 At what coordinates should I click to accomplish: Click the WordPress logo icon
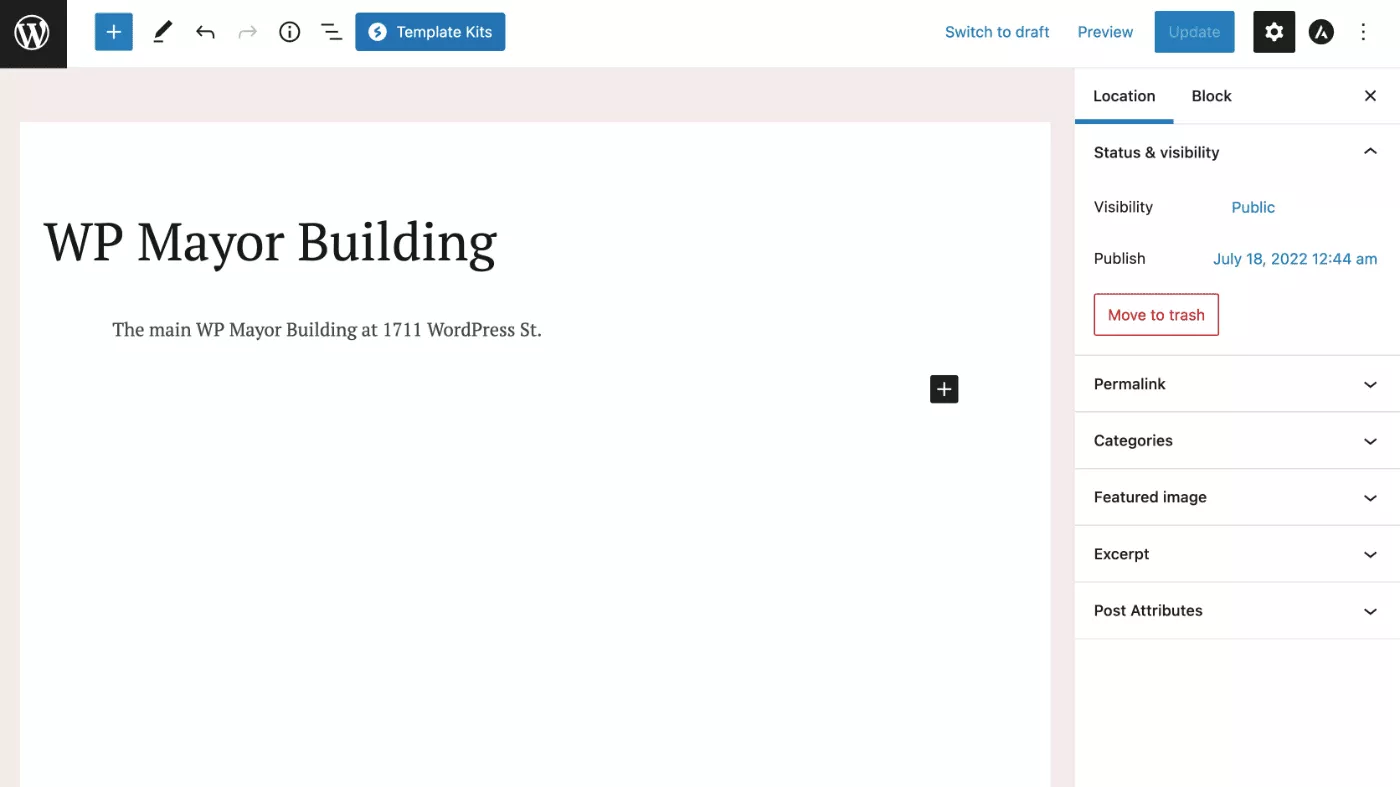click(33, 33)
